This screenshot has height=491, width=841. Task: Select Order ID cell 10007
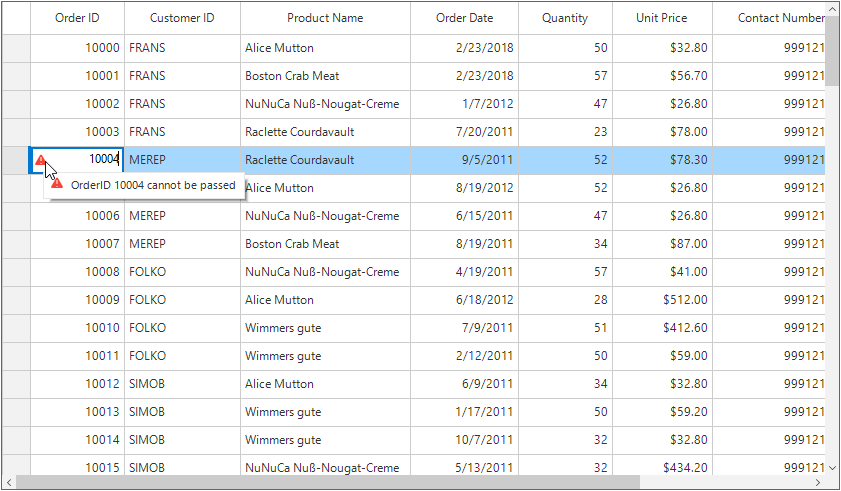[77, 244]
